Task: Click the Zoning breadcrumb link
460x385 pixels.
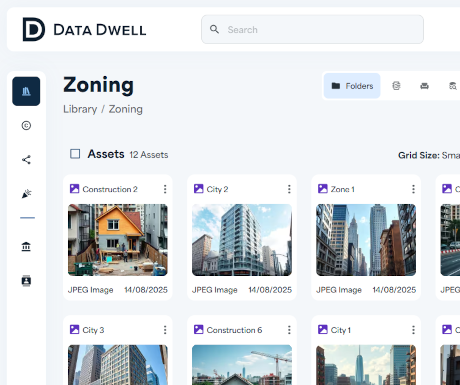Action: [x=126, y=109]
